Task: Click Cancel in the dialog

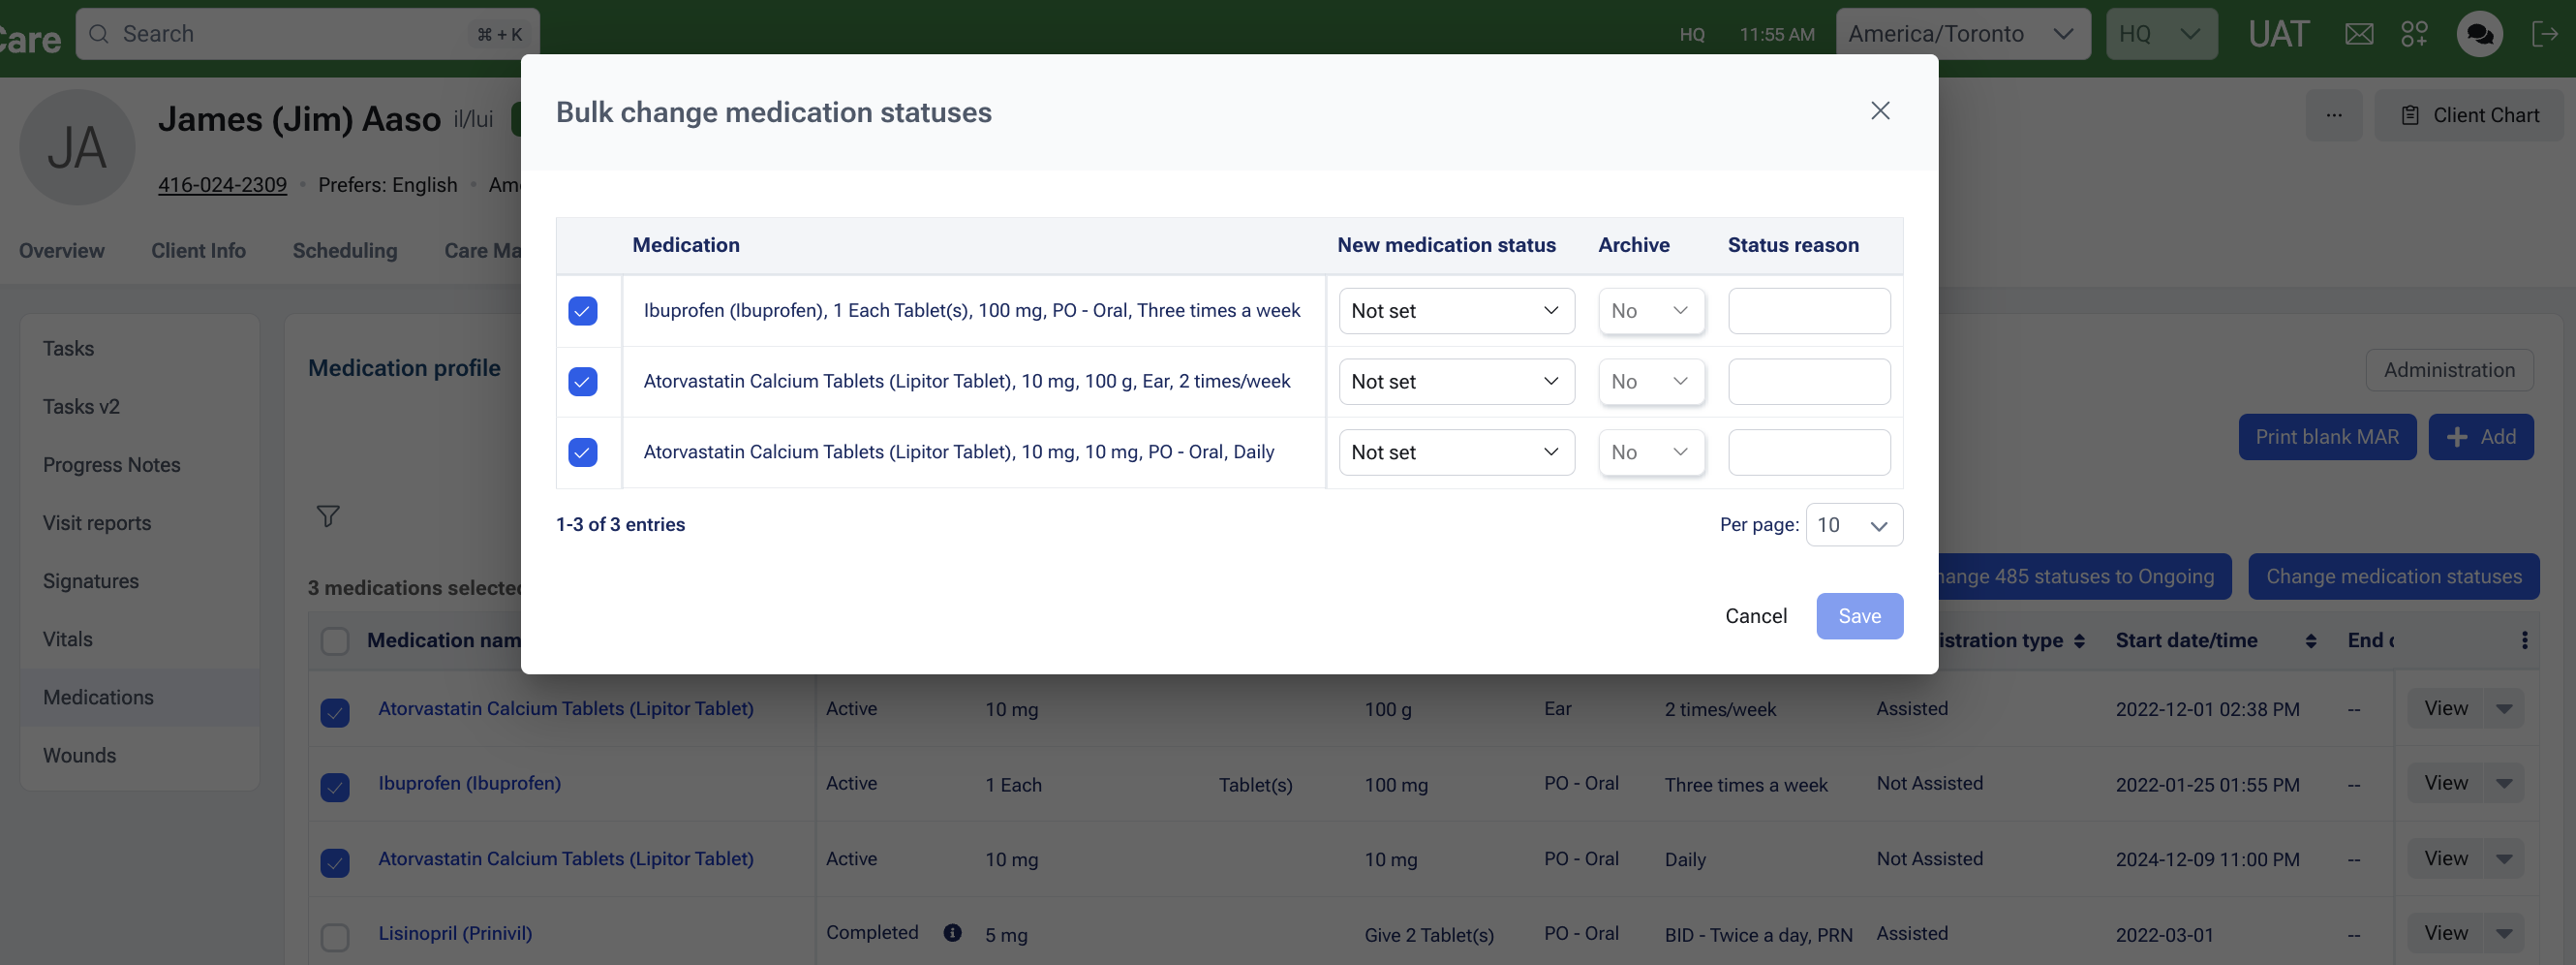Action: click(x=1755, y=616)
